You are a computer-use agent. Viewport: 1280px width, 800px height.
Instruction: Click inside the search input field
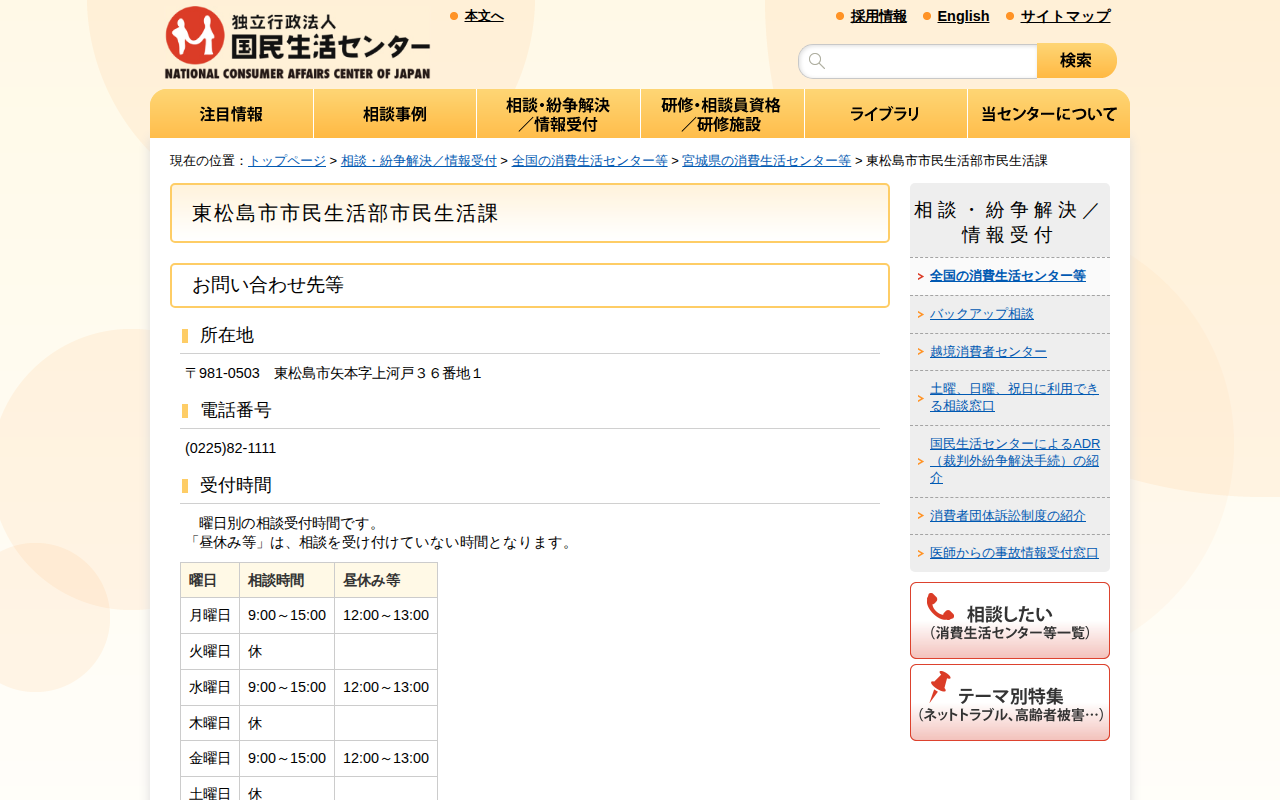coord(920,61)
